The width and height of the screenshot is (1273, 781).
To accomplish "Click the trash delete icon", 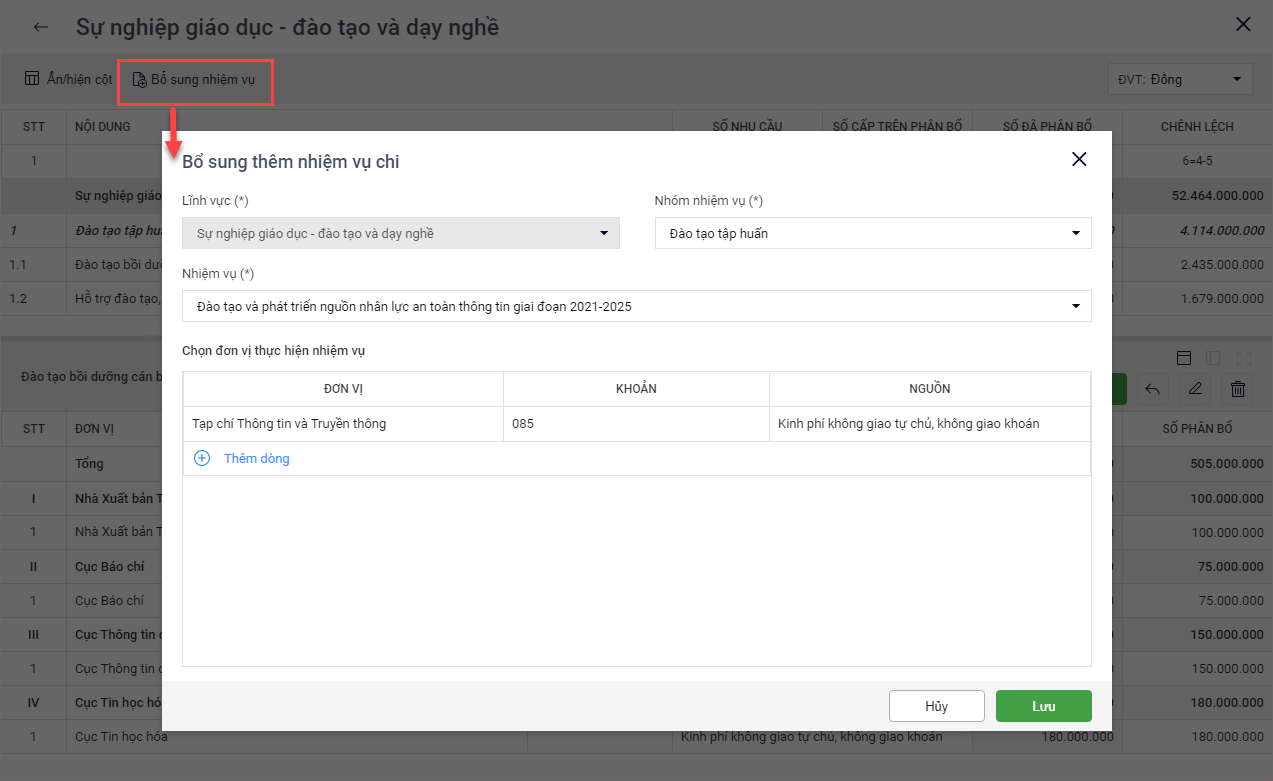I will pyautogui.click(x=1238, y=389).
